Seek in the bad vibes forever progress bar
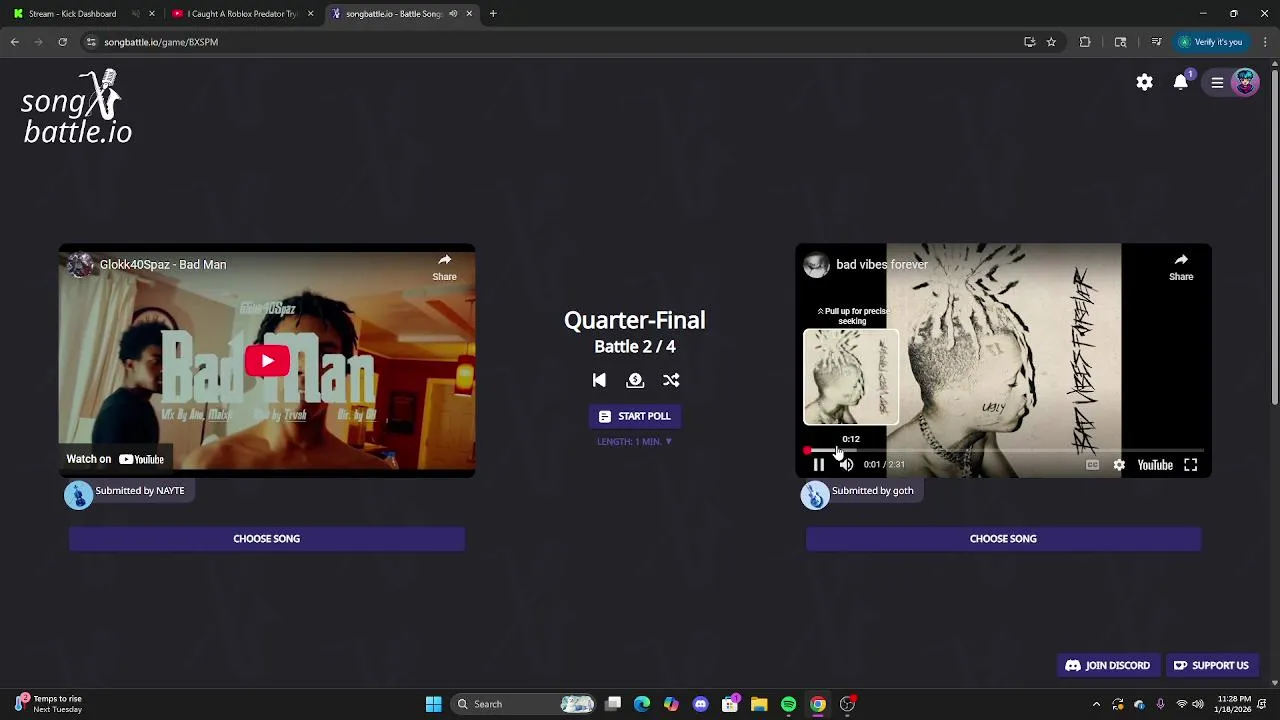The width and height of the screenshot is (1280, 720). 1003,451
